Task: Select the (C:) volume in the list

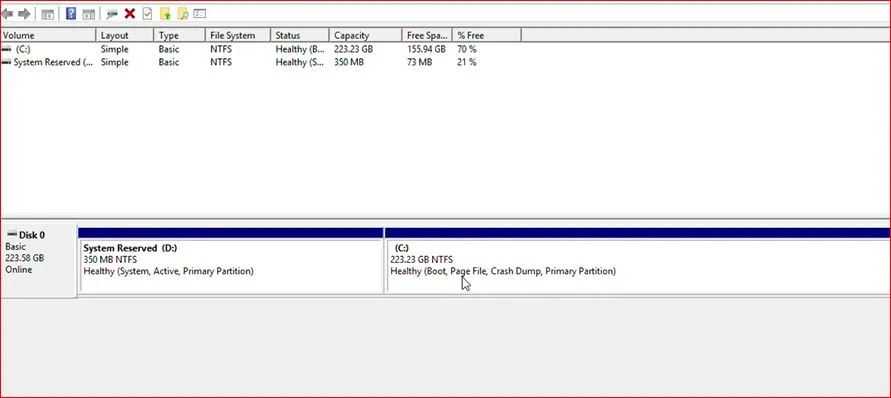Action: [x=23, y=49]
